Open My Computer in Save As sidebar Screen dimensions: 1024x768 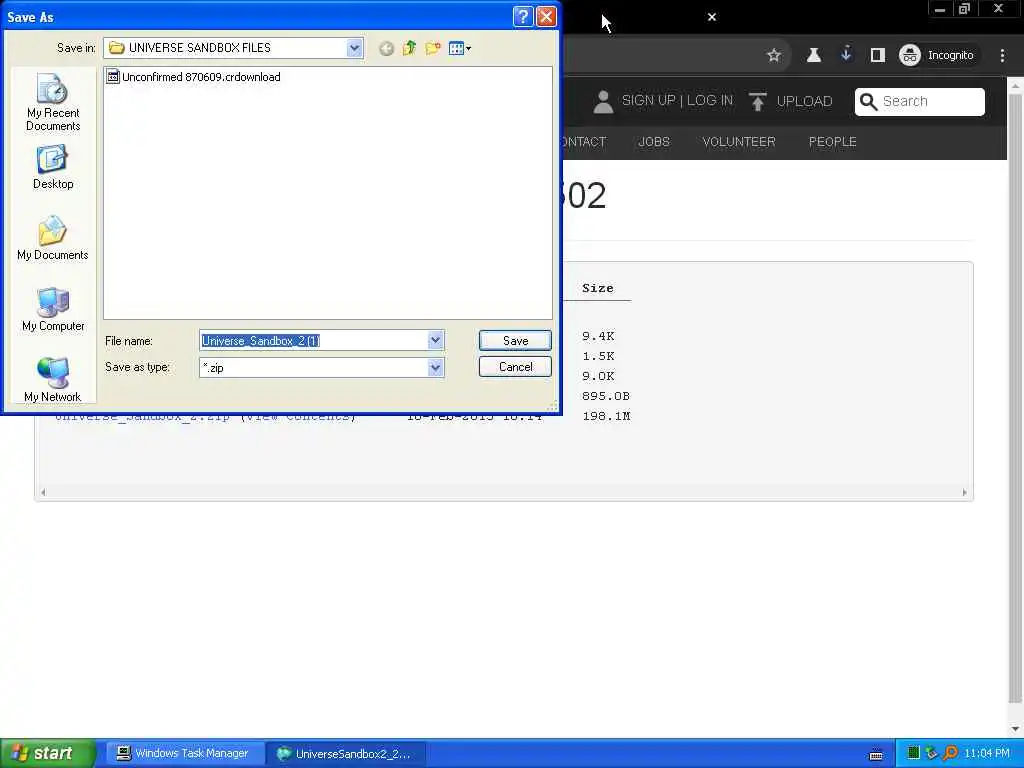(x=53, y=310)
